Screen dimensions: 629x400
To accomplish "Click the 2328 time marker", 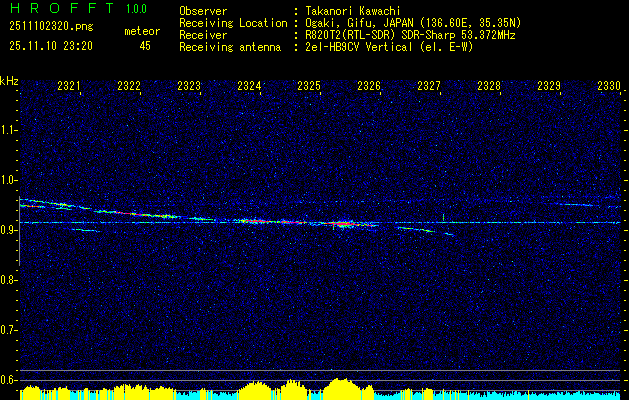I will (489, 87).
